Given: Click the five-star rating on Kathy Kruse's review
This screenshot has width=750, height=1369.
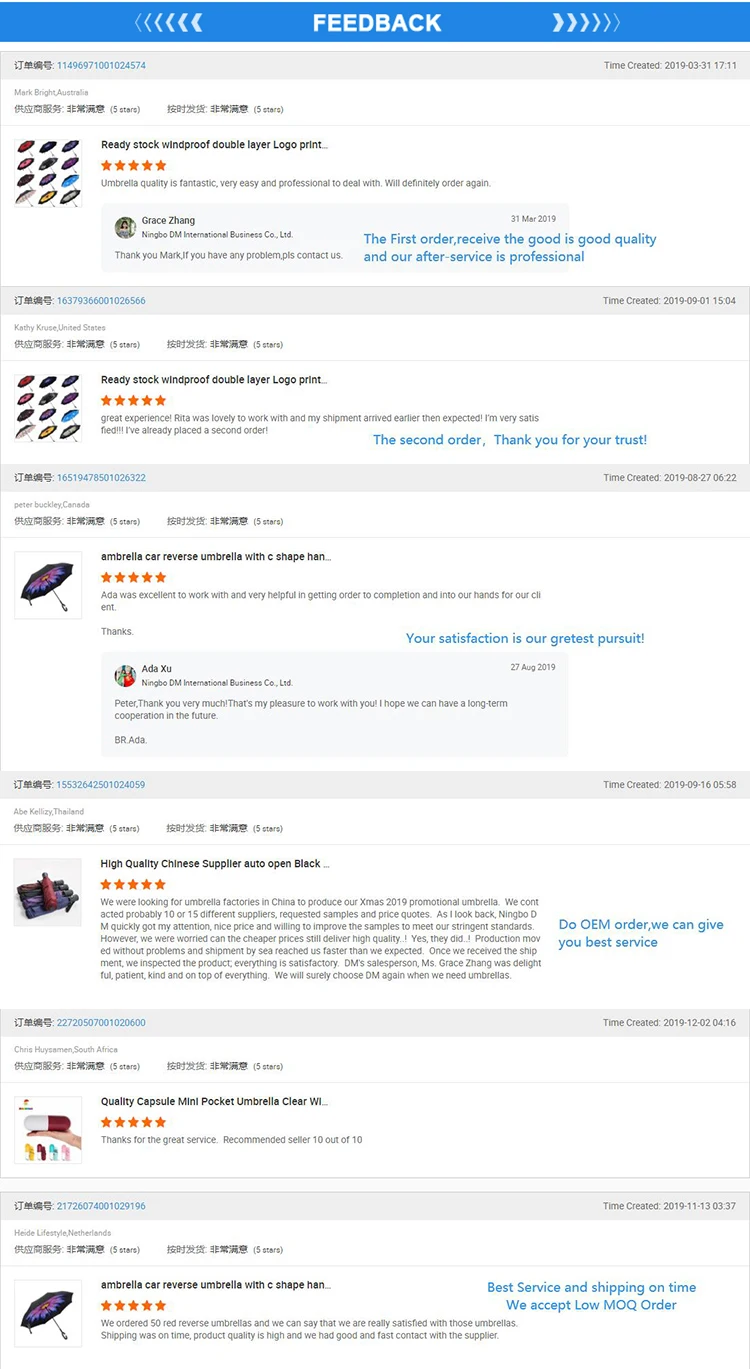Looking at the screenshot, I should coord(133,400).
